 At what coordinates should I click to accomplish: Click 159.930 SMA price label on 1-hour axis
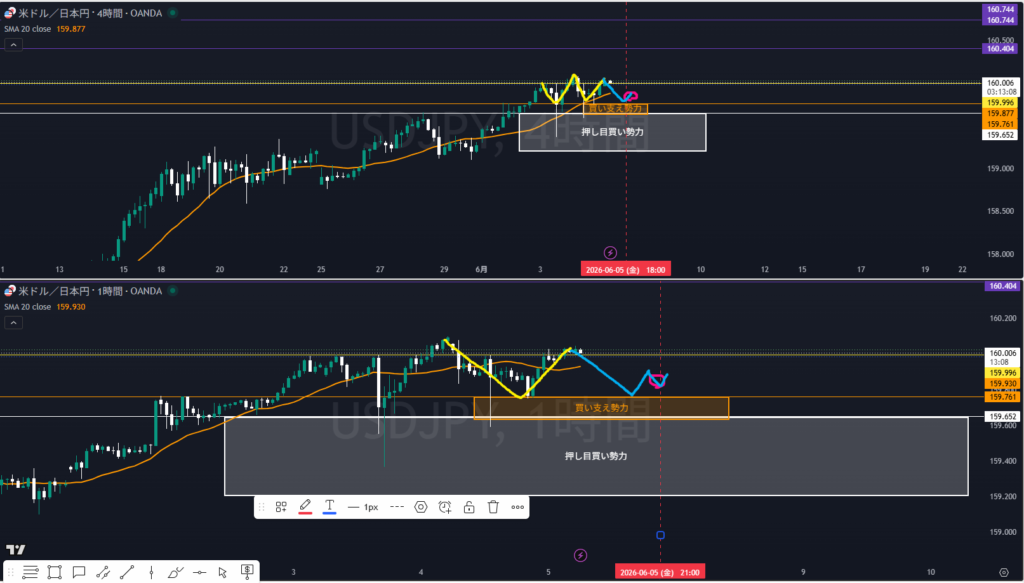point(1000,384)
